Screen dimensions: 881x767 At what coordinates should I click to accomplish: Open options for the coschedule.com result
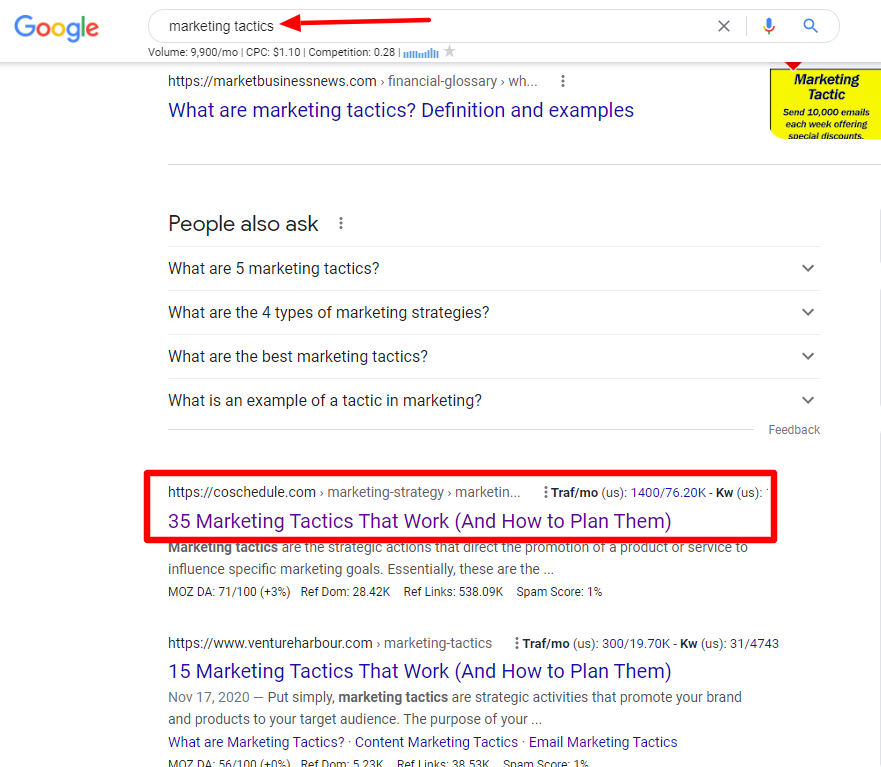[x=545, y=493]
